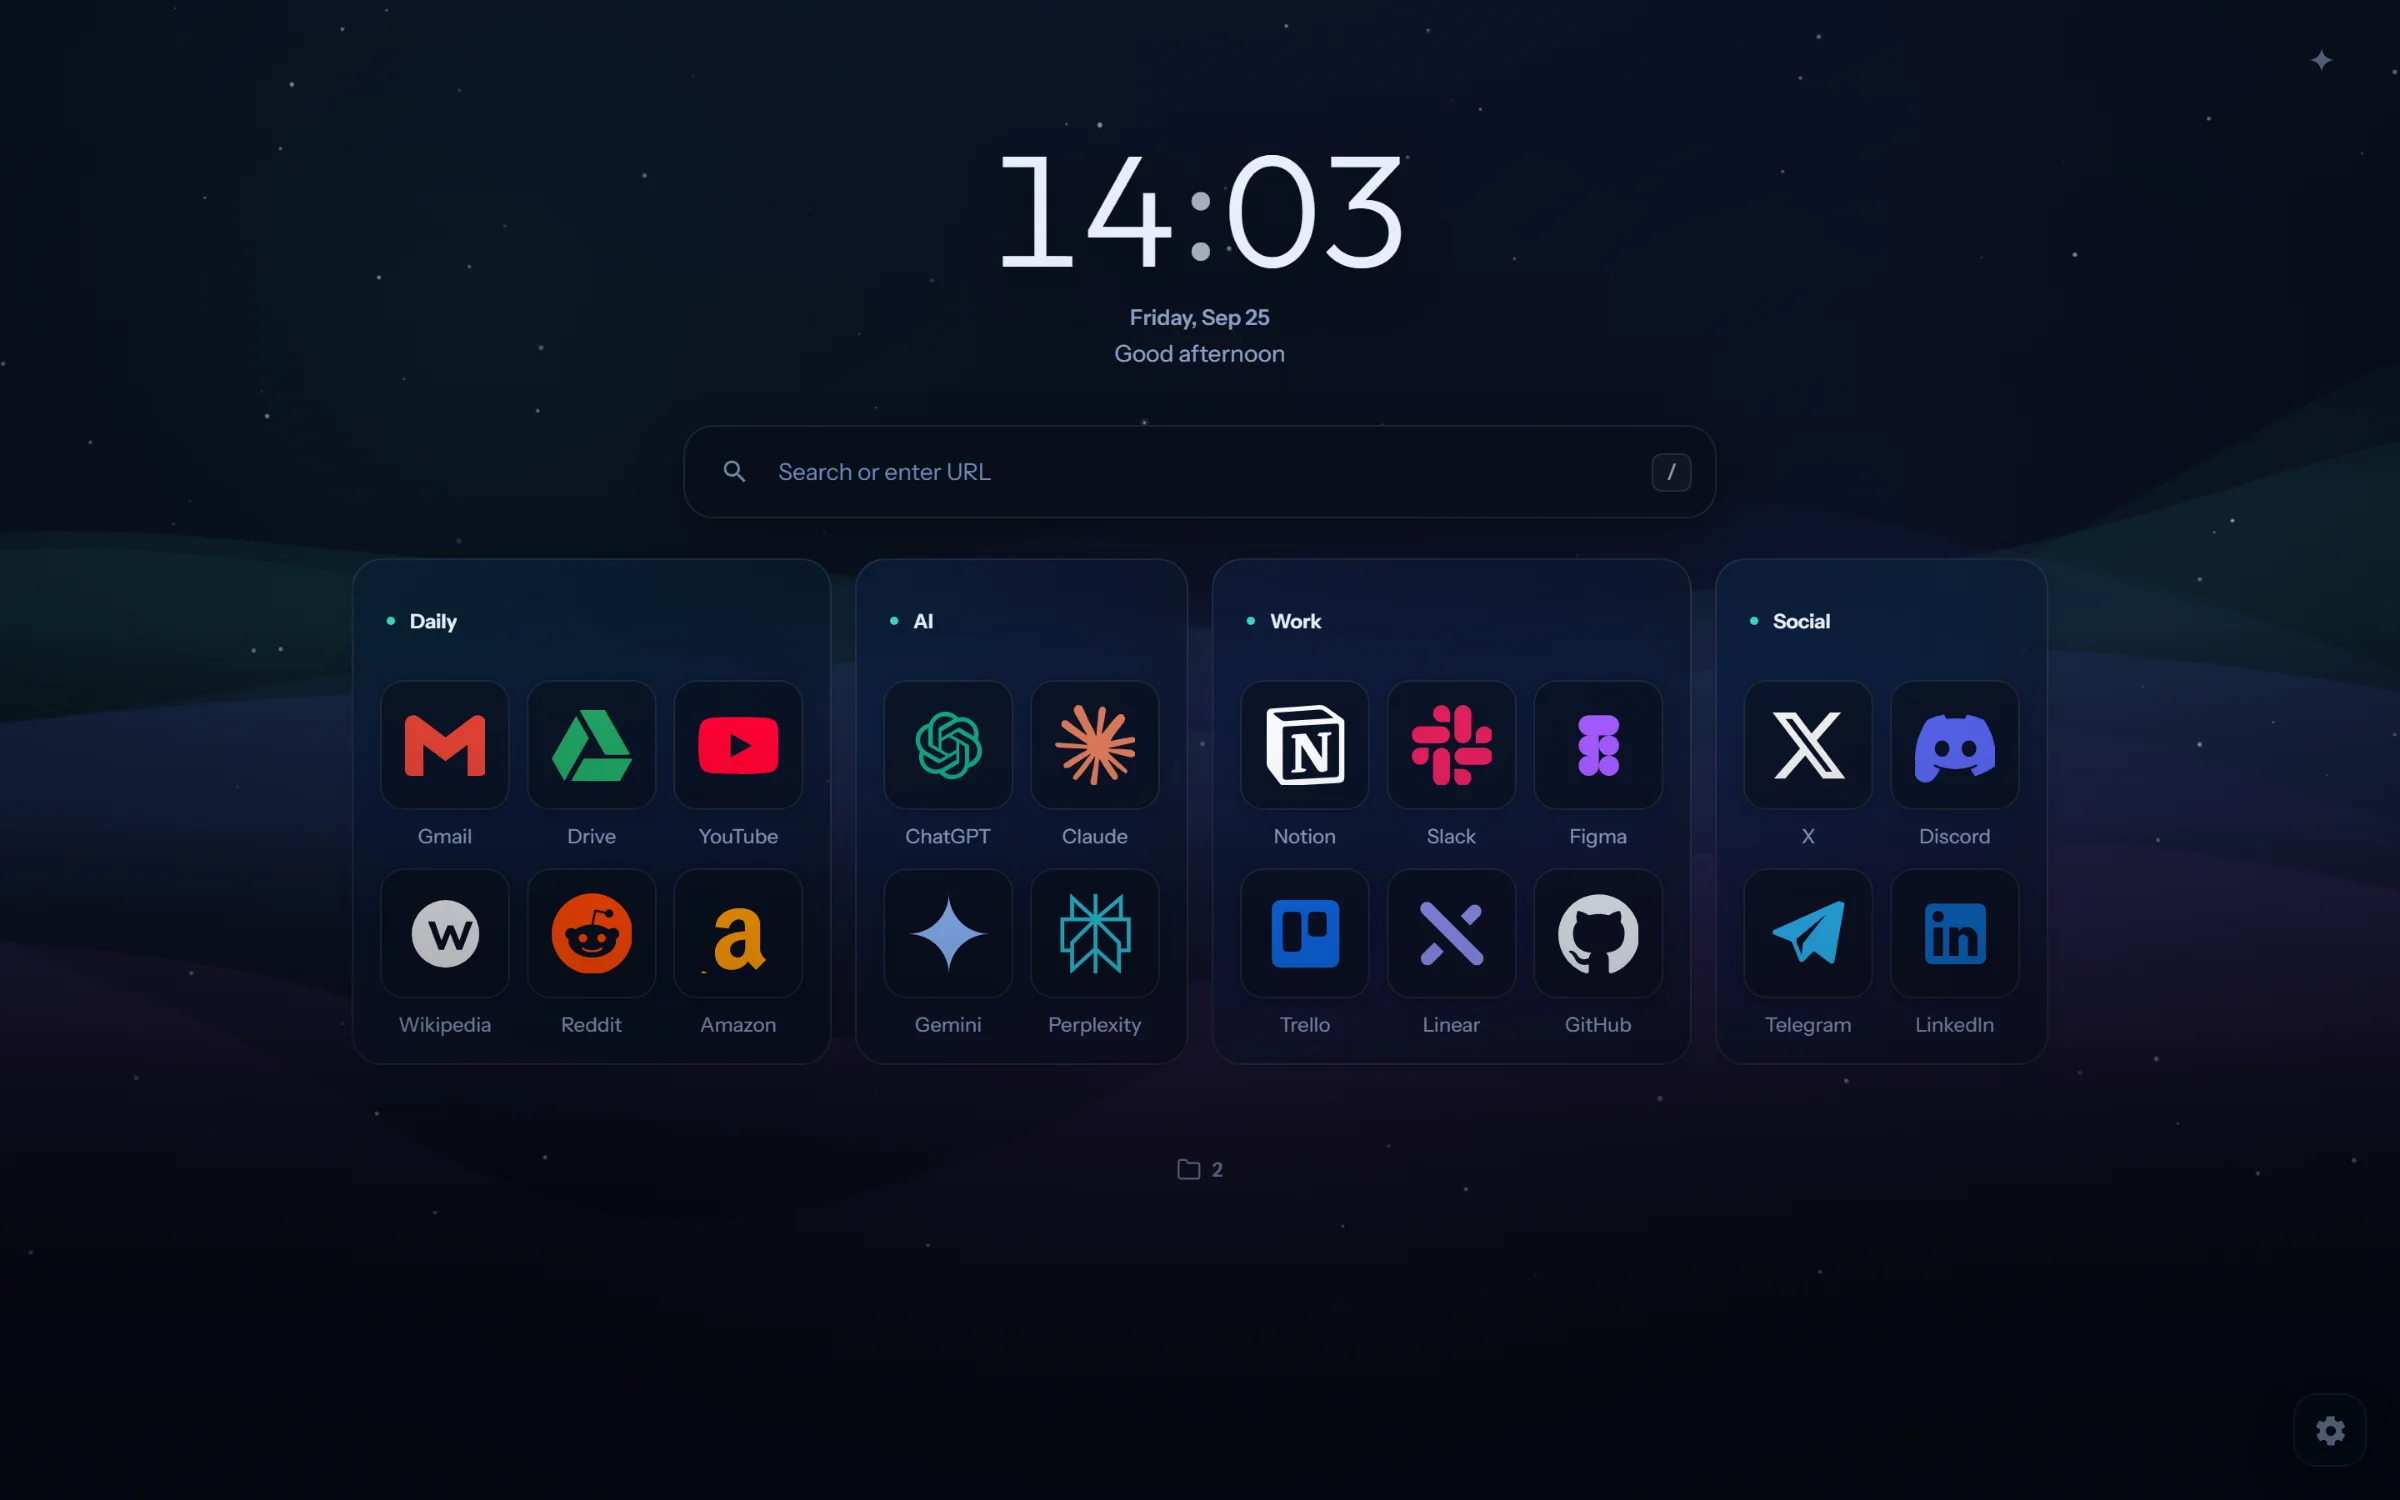Select the Daily group heading
This screenshot has height=1500, width=2400.
pyautogui.click(x=433, y=621)
